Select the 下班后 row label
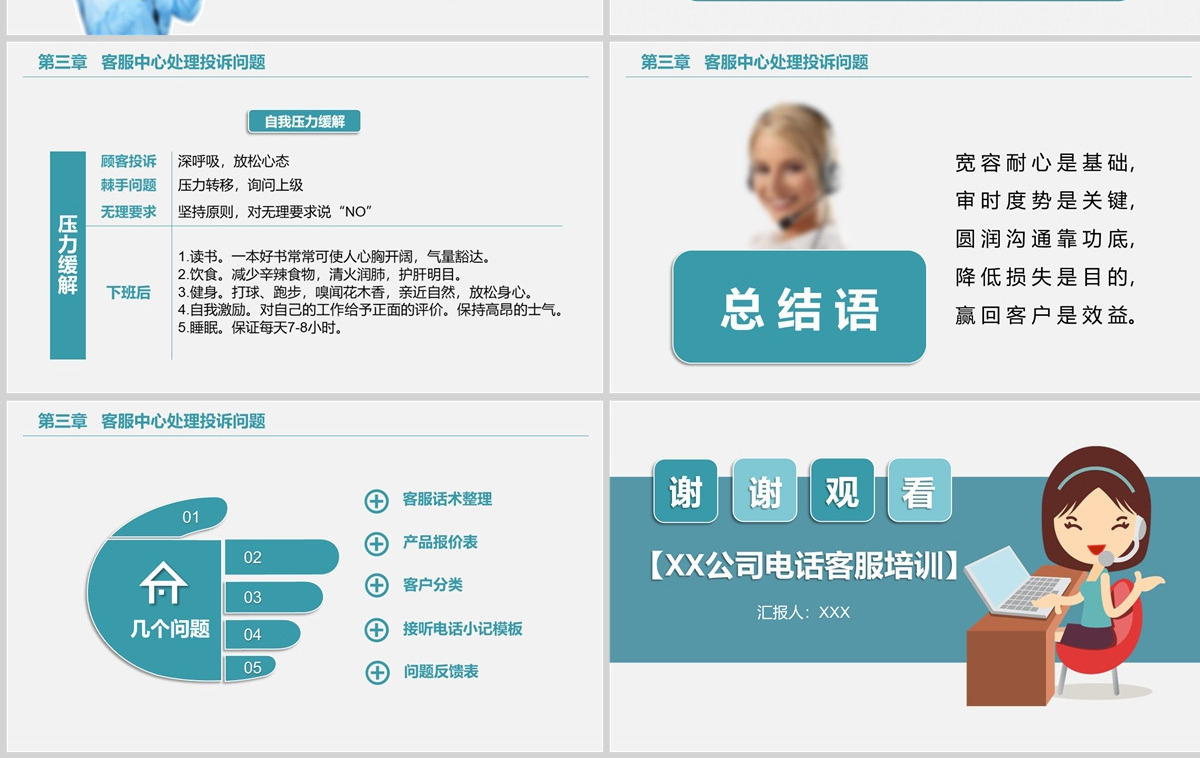Viewport: 1200px width, 758px height. [129, 293]
